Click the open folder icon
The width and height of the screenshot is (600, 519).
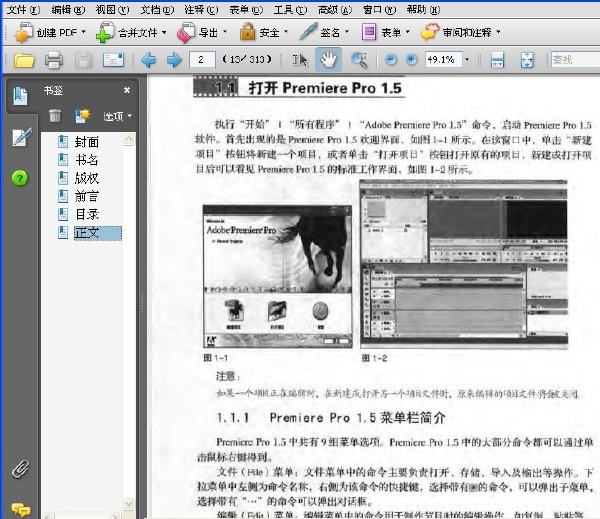pyautogui.click(x=24, y=60)
